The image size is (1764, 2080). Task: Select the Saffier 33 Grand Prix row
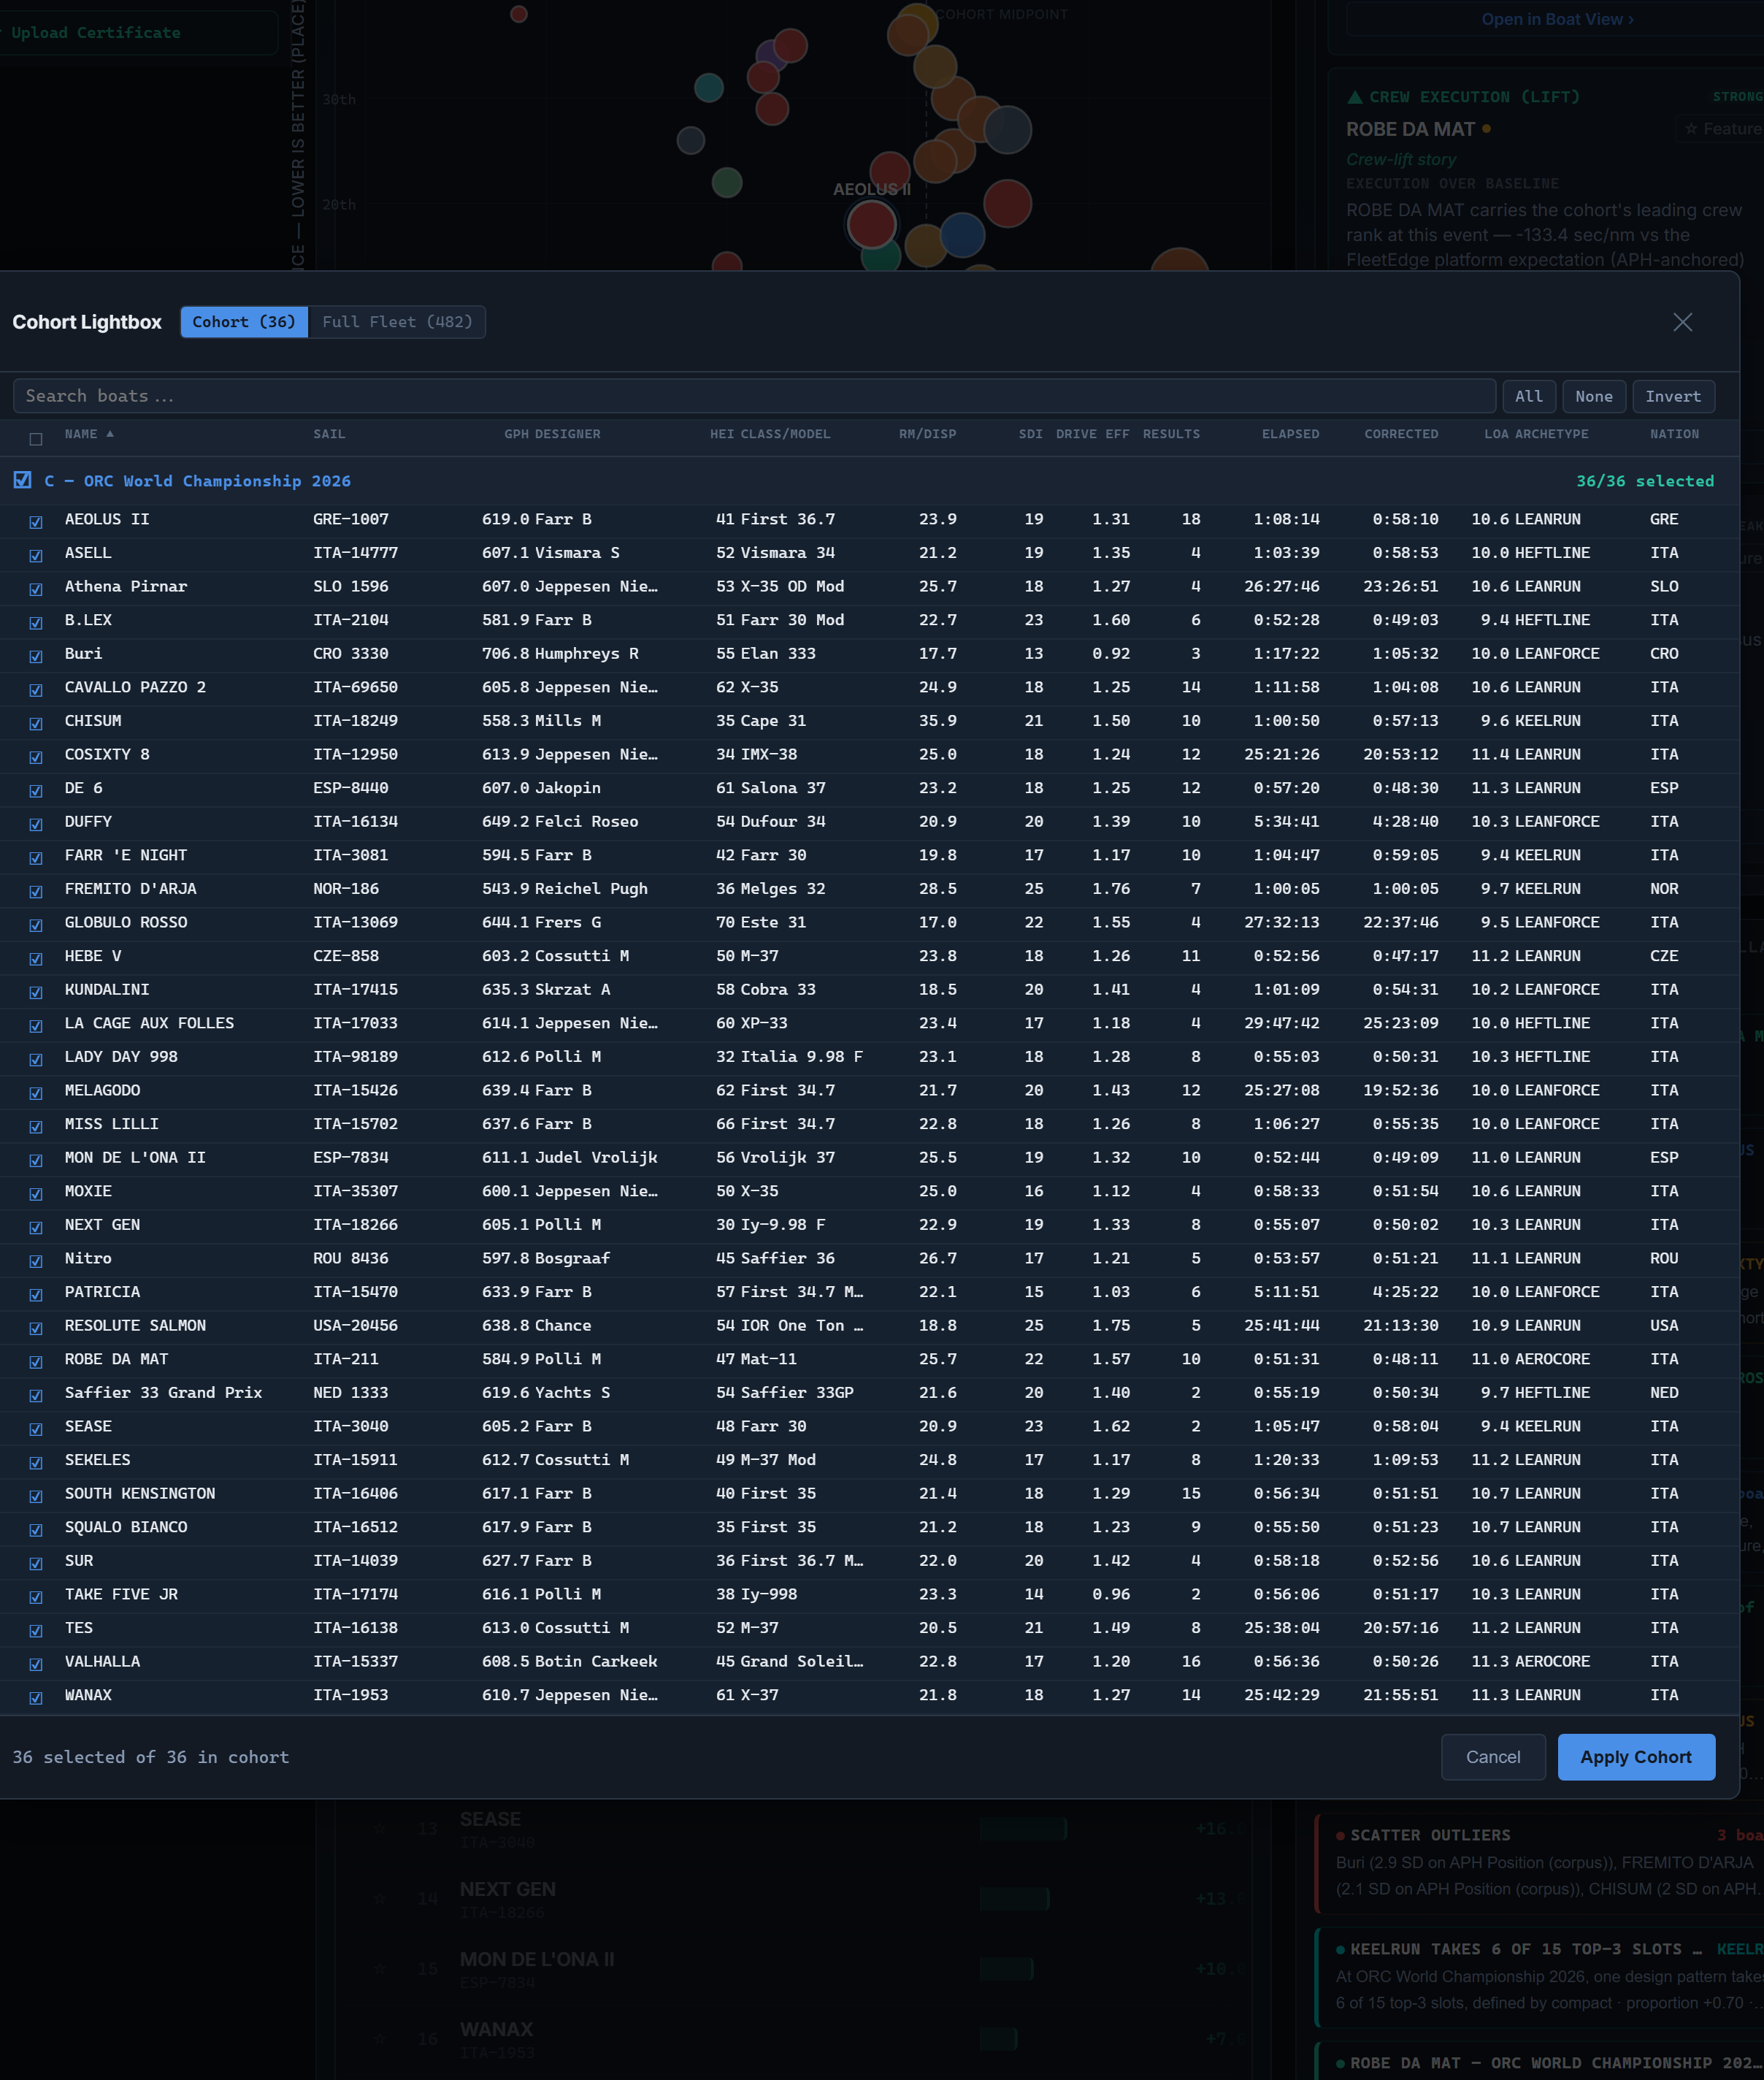click(x=870, y=1393)
